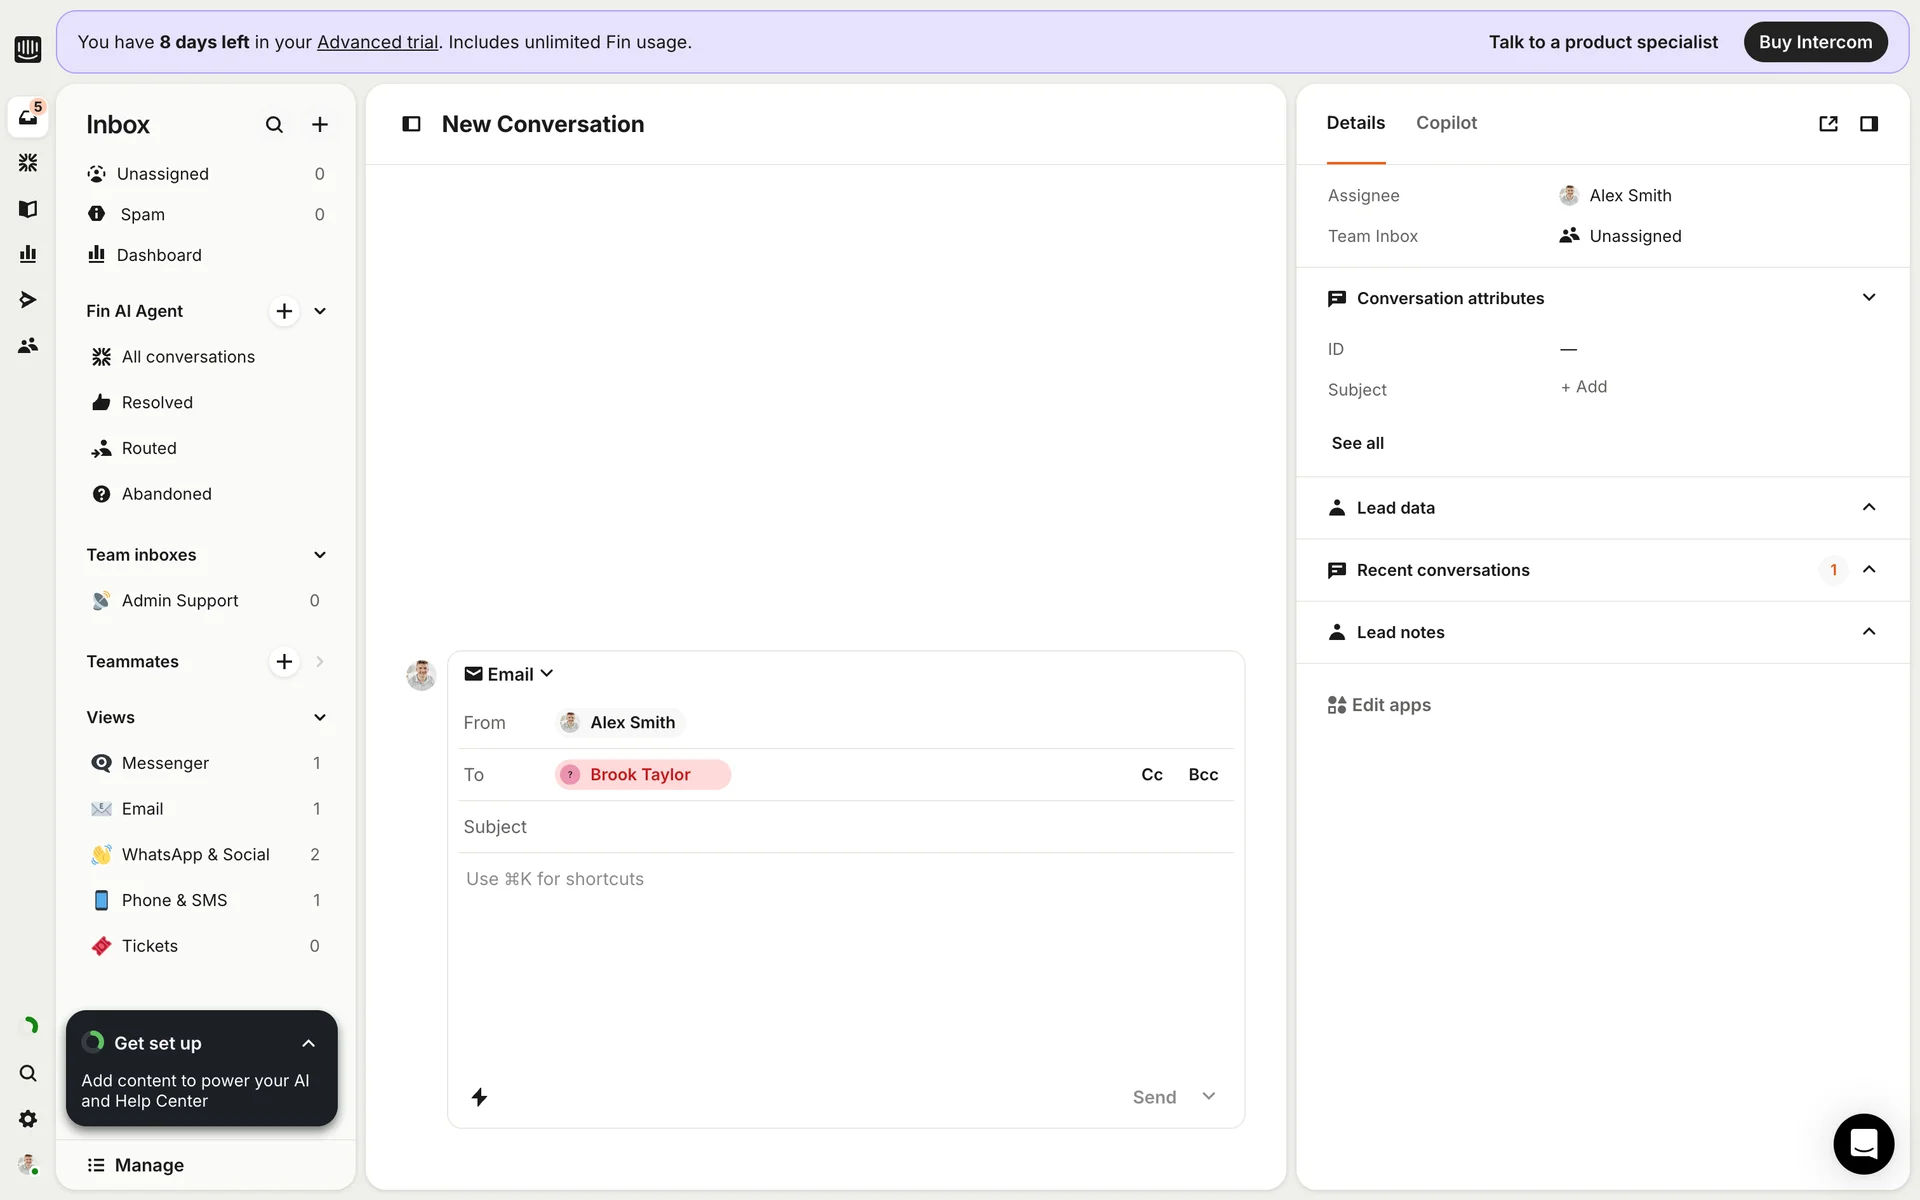Select the Abandoned conversations view

click(x=166, y=494)
